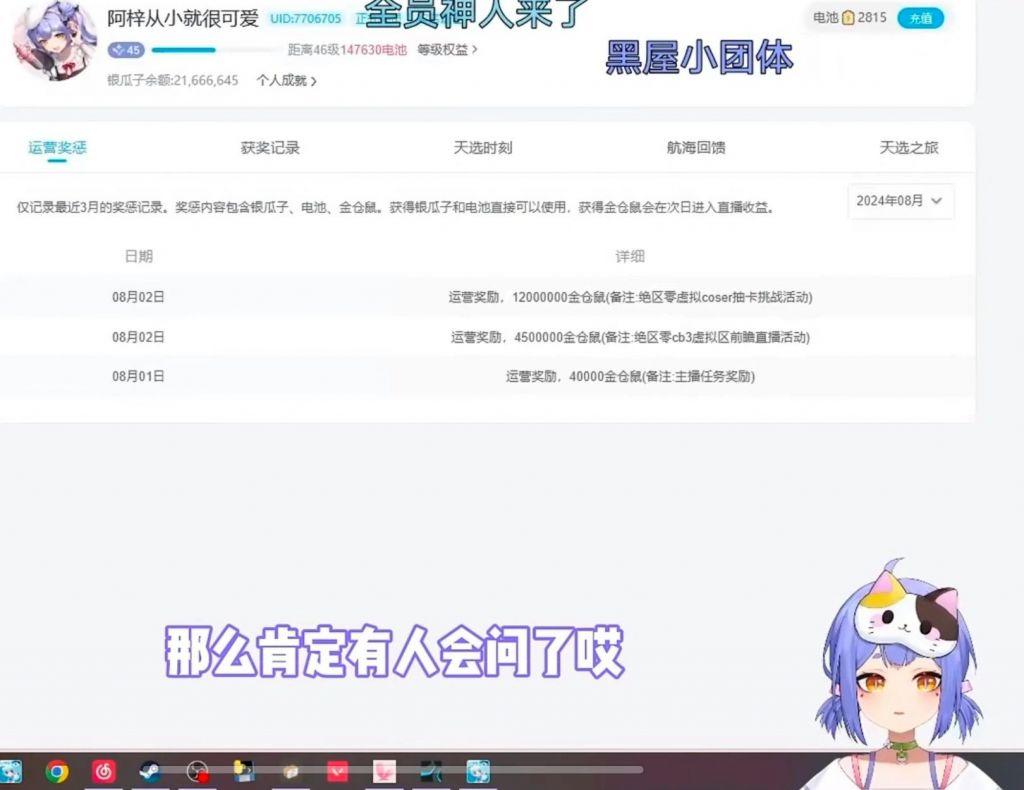Screen dimensions: 1024x790
Task: Select the 运营奖惩 tab
Action: [57, 148]
